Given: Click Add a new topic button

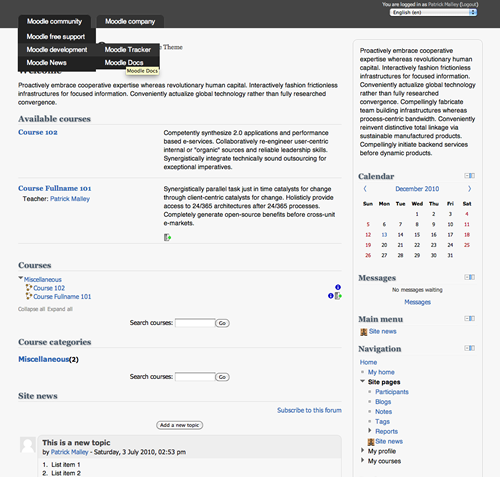Looking at the screenshot, I should [x=179, y=425].
